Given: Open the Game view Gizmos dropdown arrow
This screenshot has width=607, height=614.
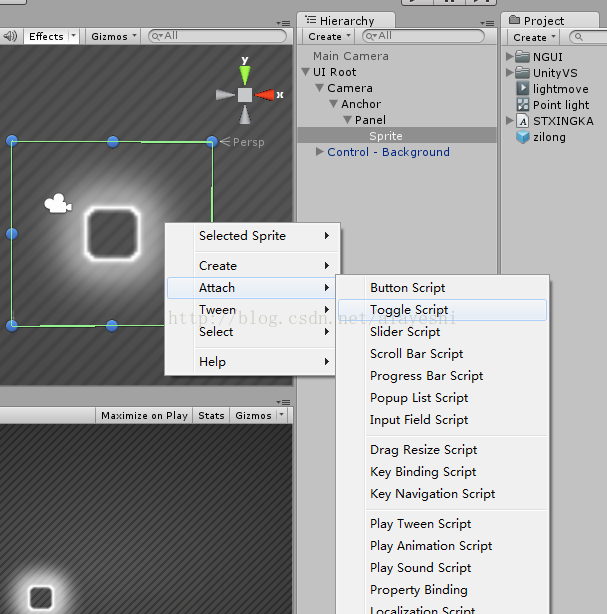Looking at the screenshot, I should tap(282, 415).
